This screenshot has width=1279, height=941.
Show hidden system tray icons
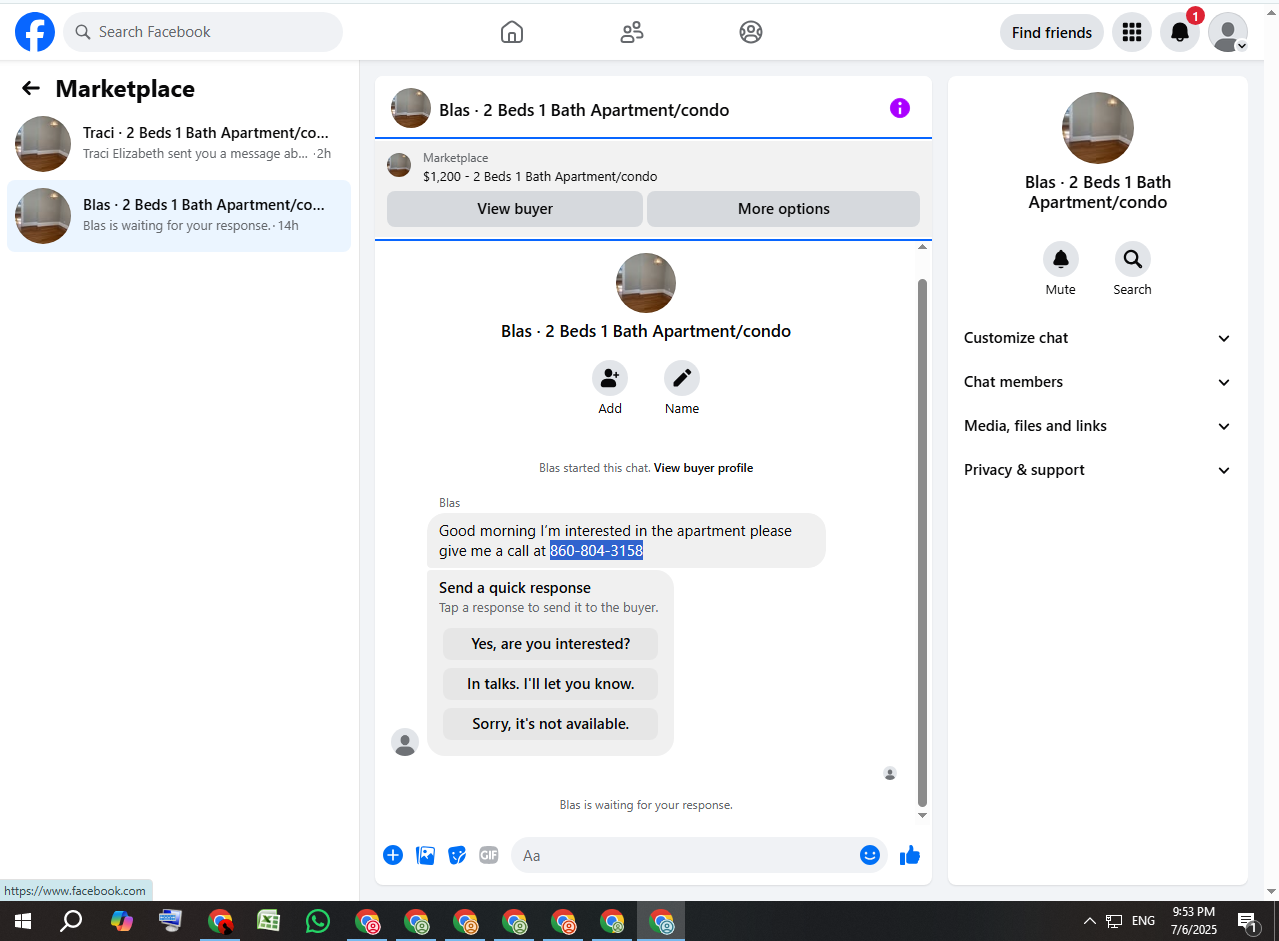click(1090, 921)
